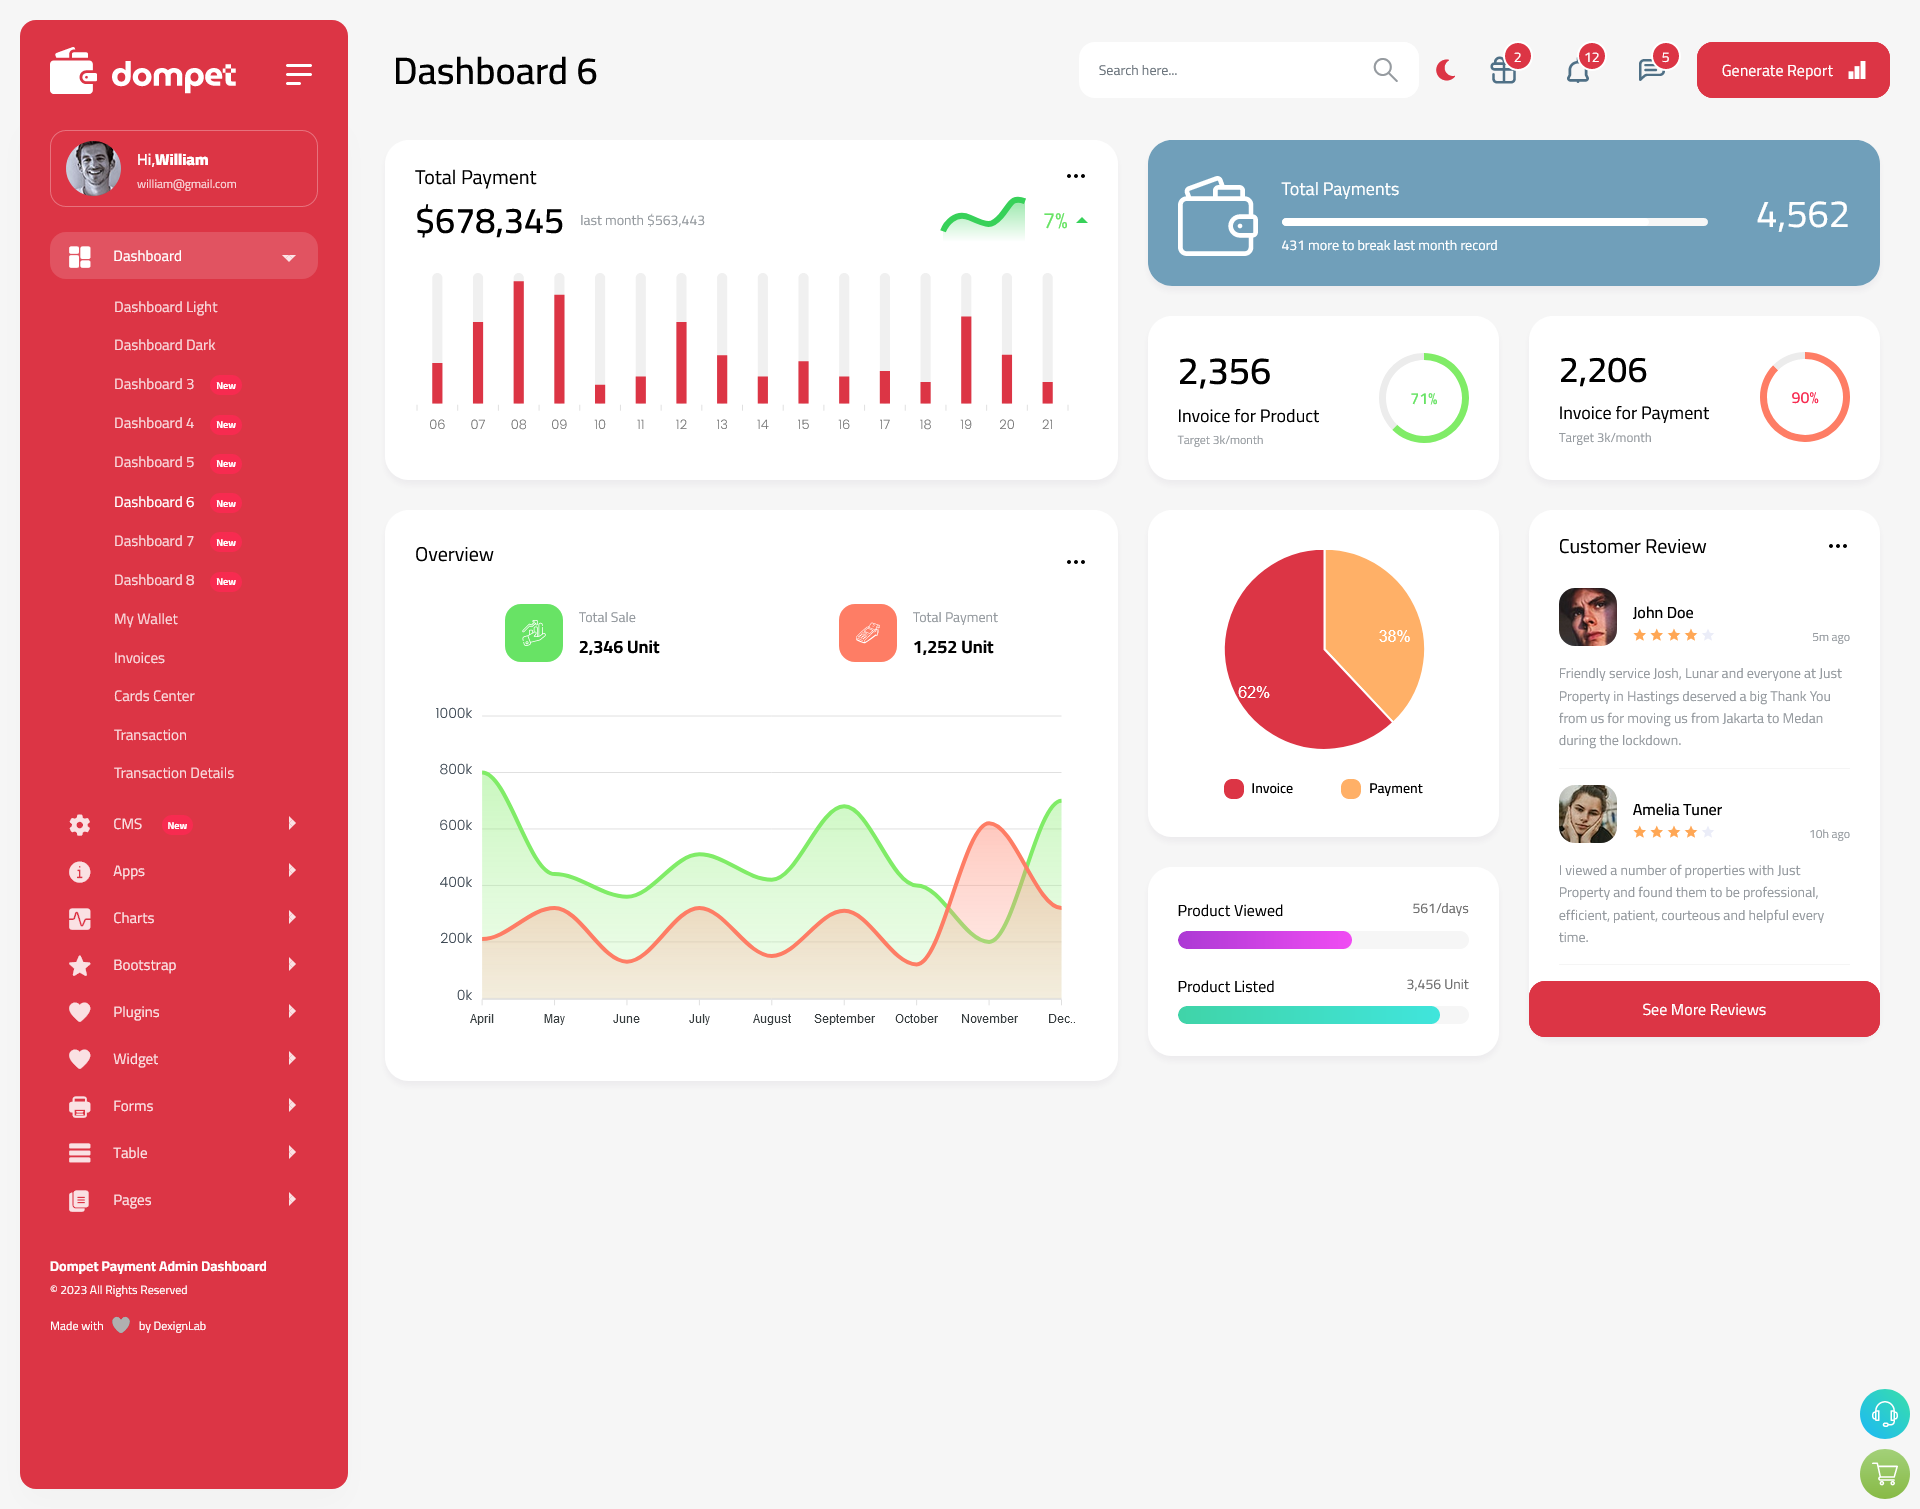Click the search magnifier icon
The height and width of the screenshot is (1509, 1920).
[x=1385, y=70]
